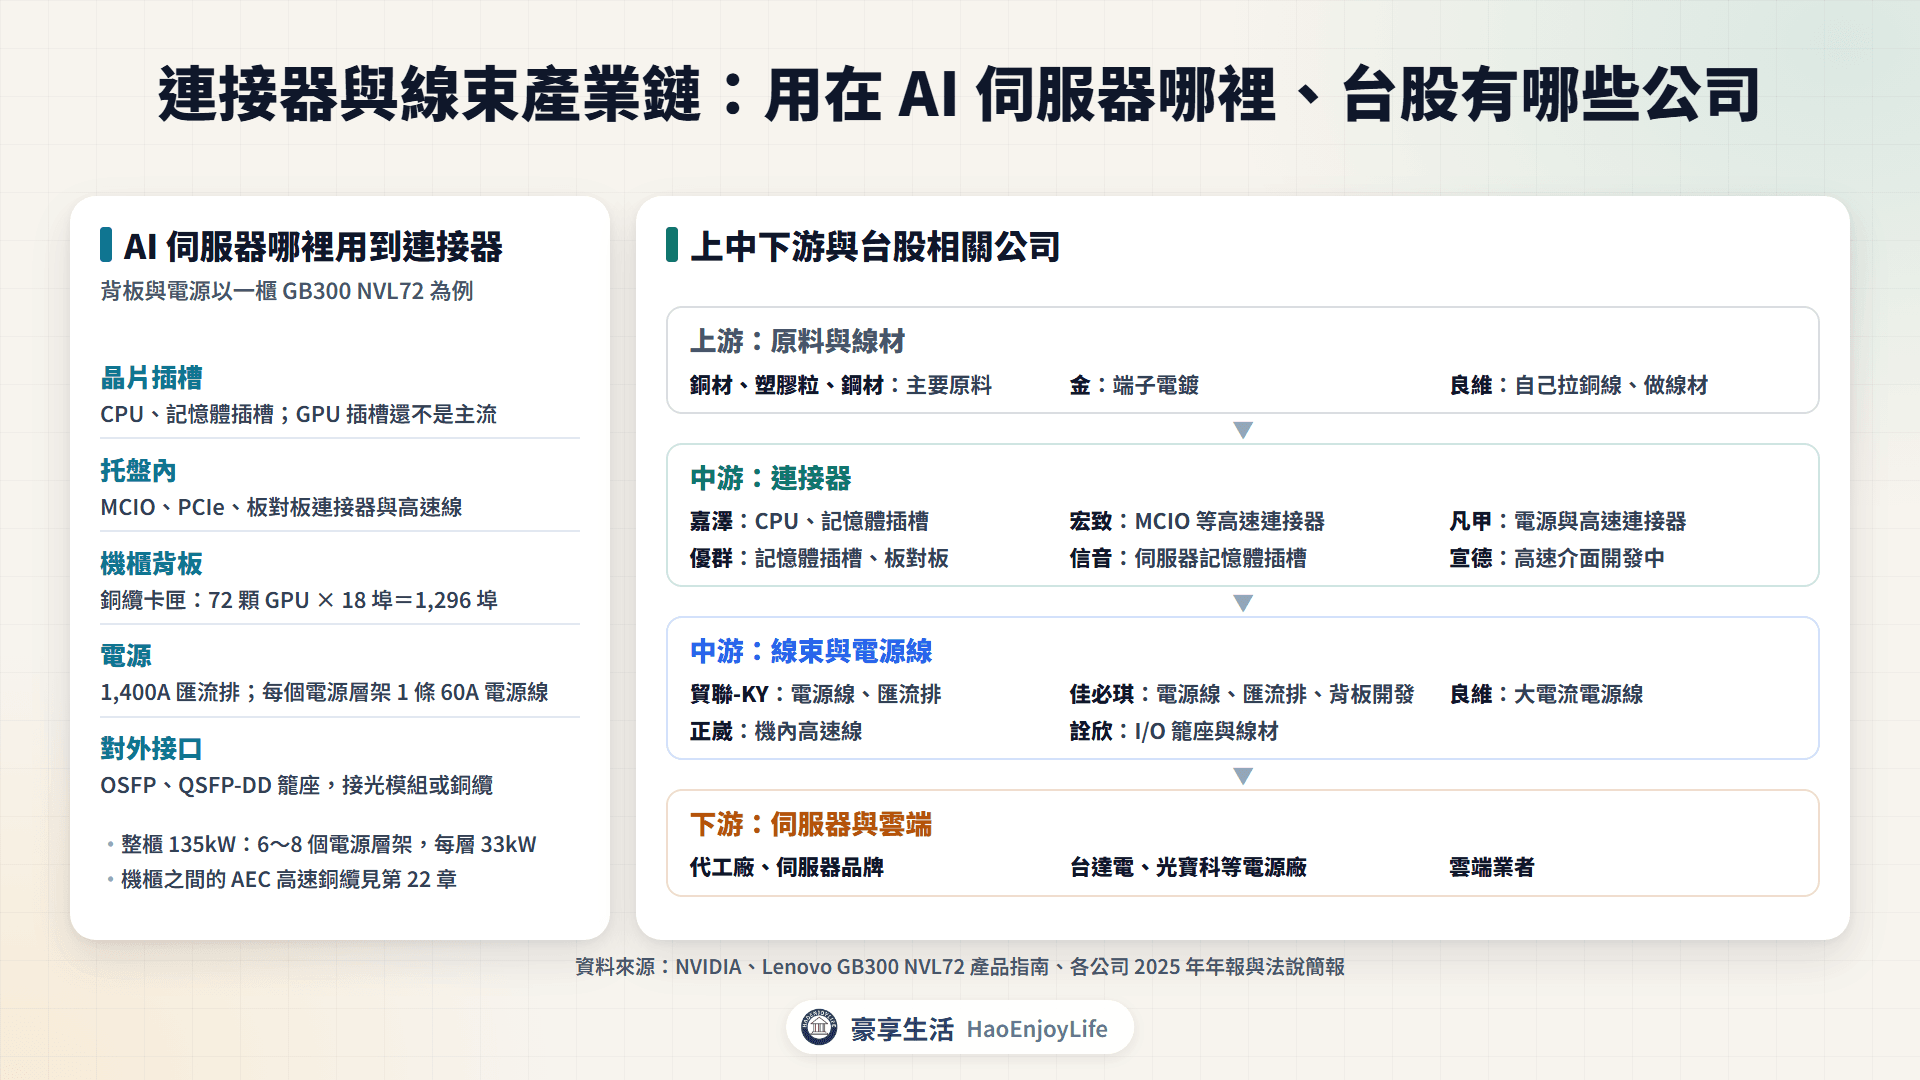Click the entry 銅材、塑膠粒、鋼材：主要原料
This screenshot has height=1080, width=1920.
(841, 385)
